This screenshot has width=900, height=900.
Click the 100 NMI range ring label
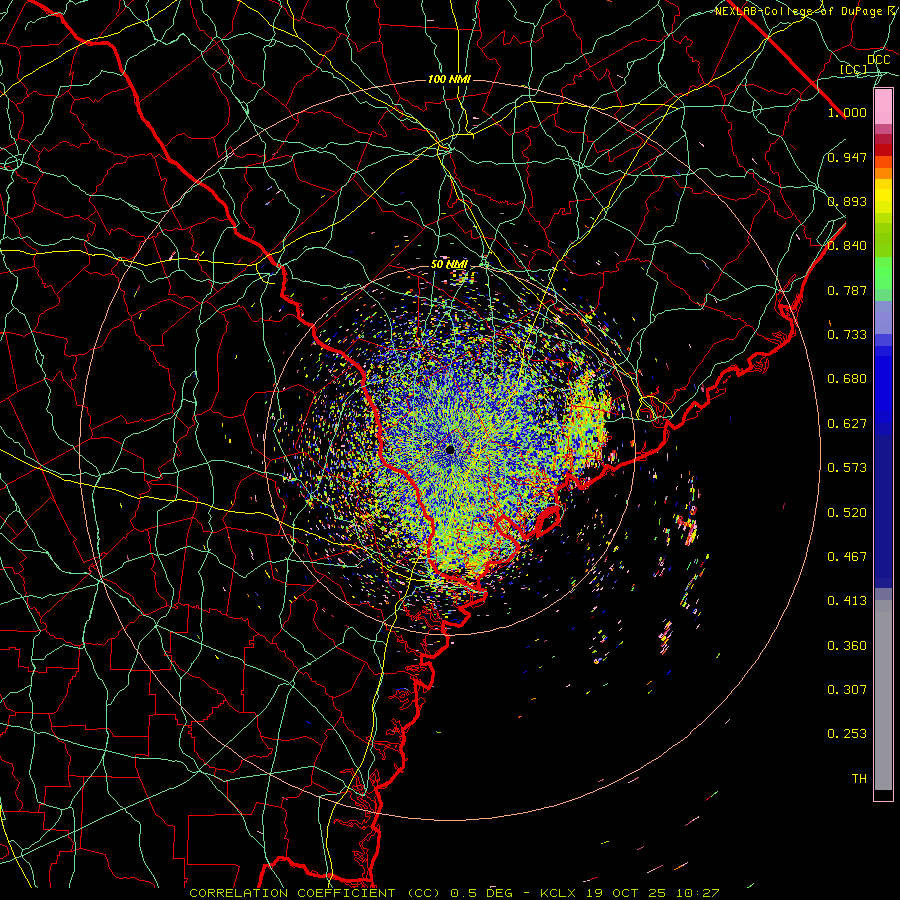point(449,79)
